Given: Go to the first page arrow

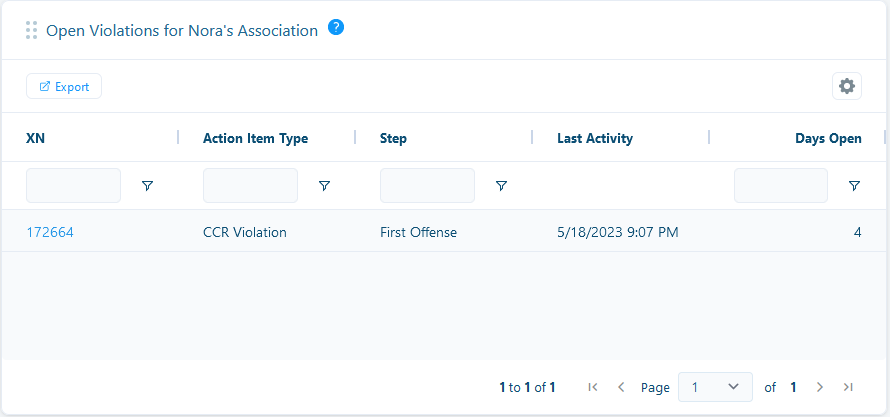Looking at the screenshot, I should coord(593,387).
